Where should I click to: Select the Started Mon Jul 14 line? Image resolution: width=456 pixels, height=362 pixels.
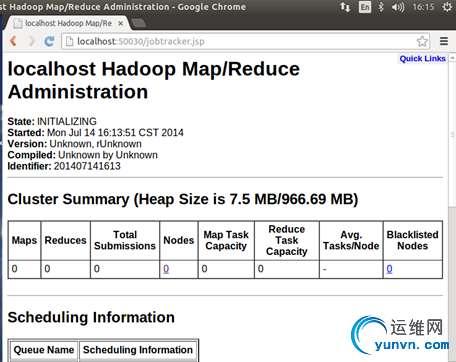click(x=95, y=133)
